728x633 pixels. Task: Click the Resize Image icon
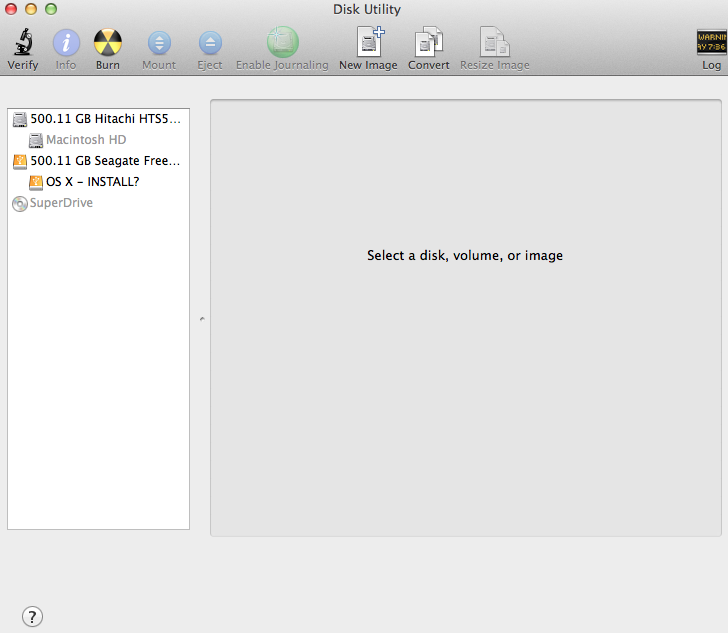pos(494,42)
